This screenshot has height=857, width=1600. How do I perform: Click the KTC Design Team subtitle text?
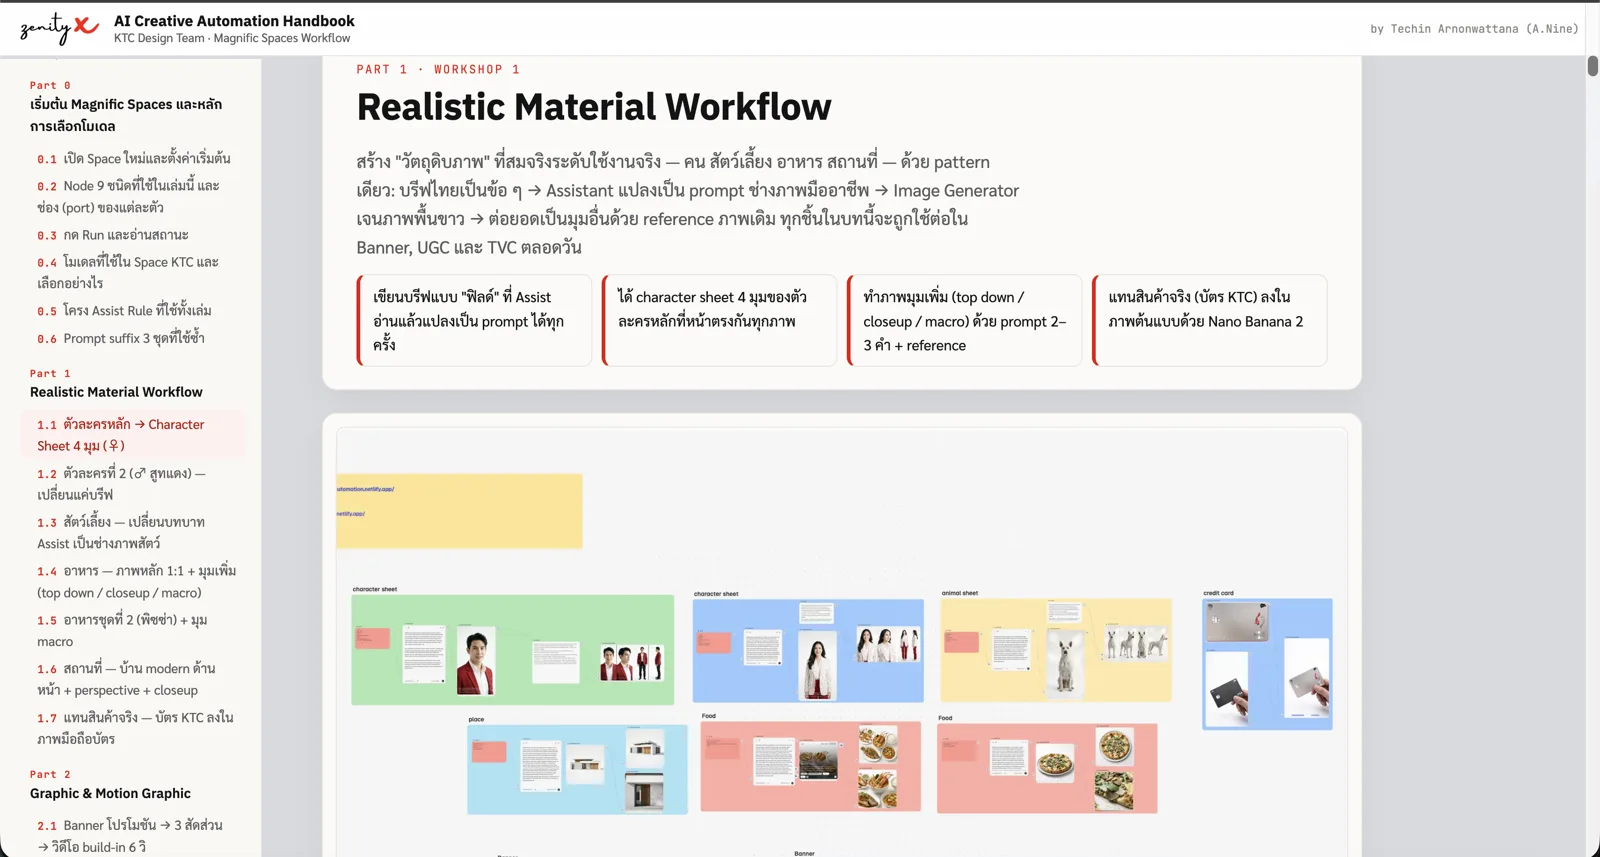click(232, 38)
